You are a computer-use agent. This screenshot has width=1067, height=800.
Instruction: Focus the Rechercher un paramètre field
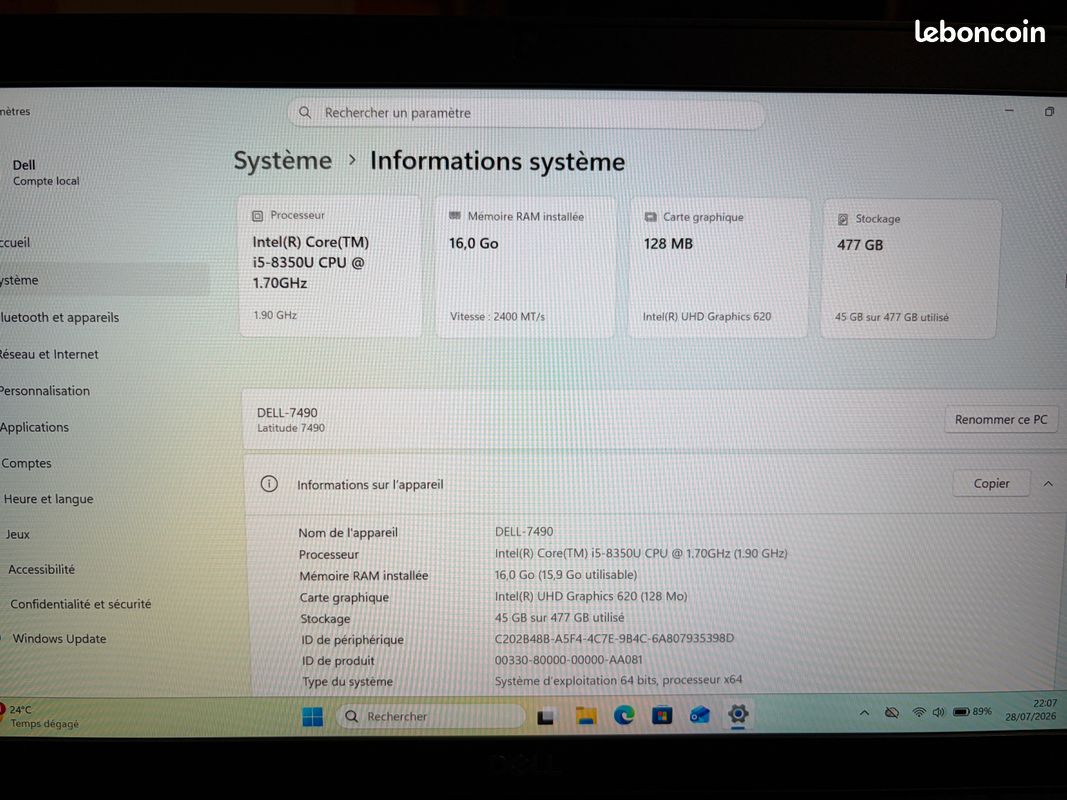[x=526, y=114]
